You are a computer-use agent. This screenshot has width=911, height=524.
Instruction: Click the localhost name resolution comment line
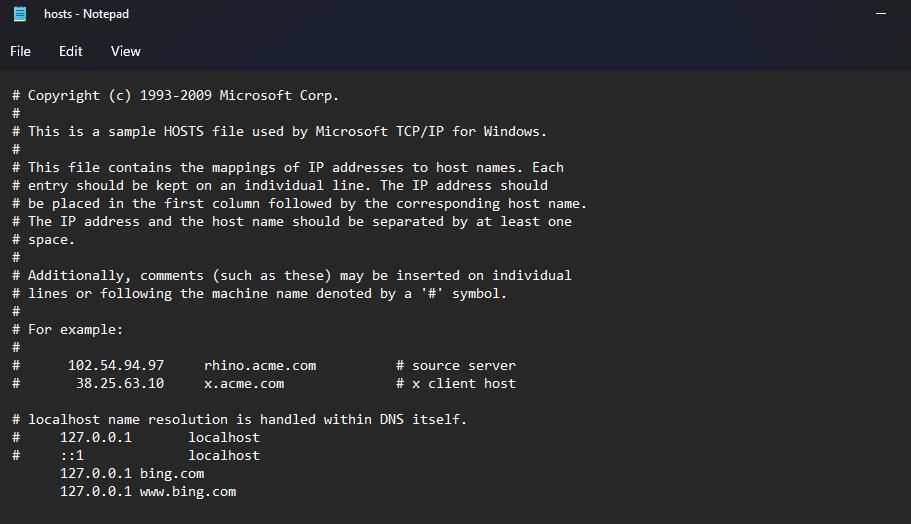click(245, 420)
